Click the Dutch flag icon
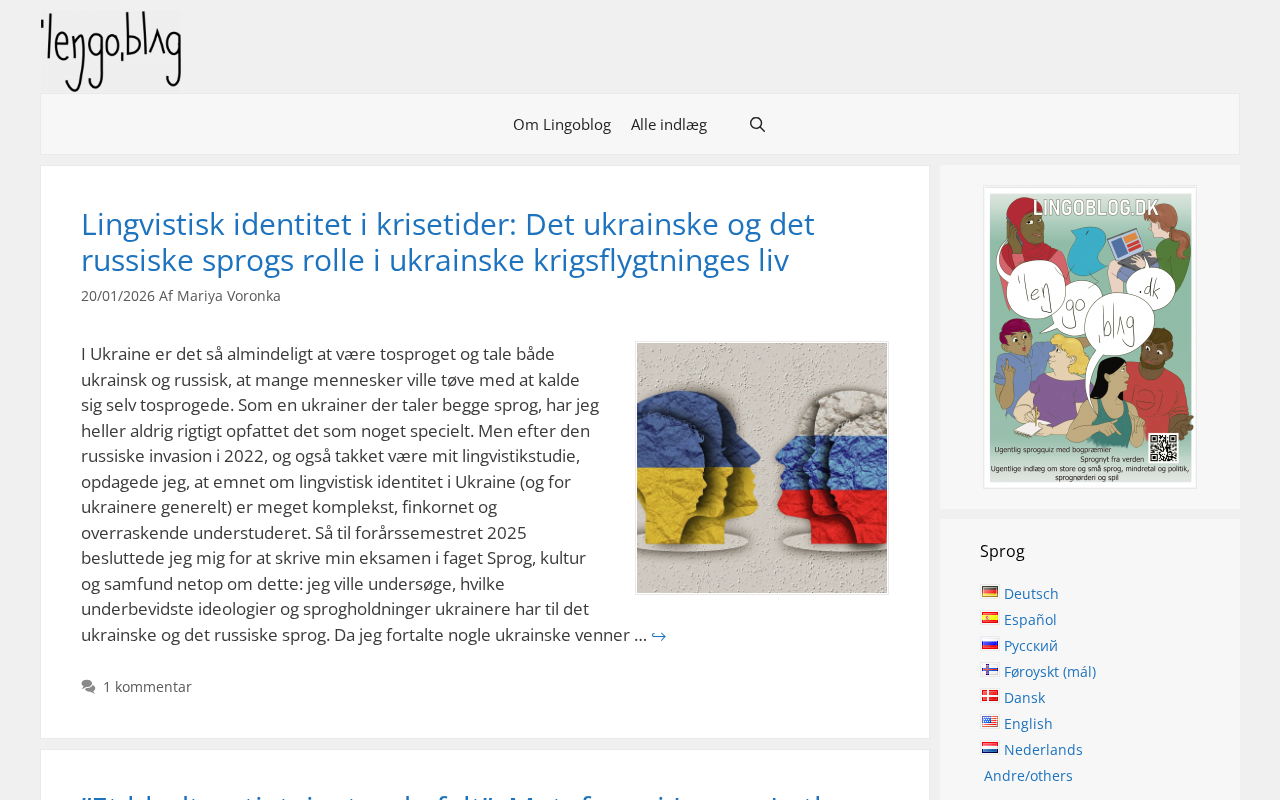1280x800 pixels. click(990, 748)
